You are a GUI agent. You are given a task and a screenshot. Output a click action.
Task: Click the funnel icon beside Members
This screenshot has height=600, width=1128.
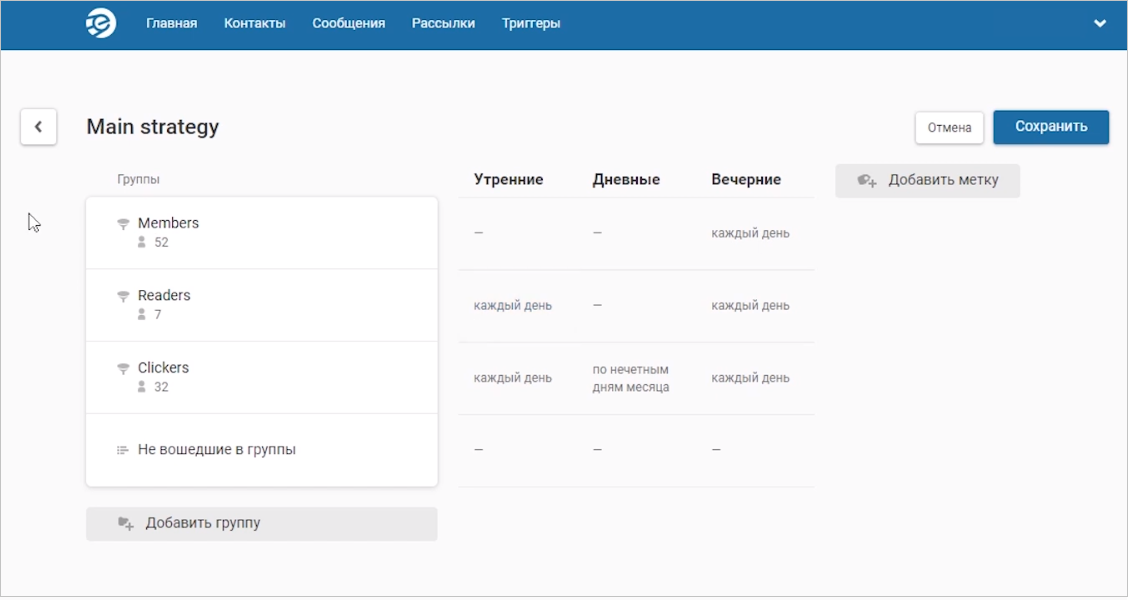[123, 224]
